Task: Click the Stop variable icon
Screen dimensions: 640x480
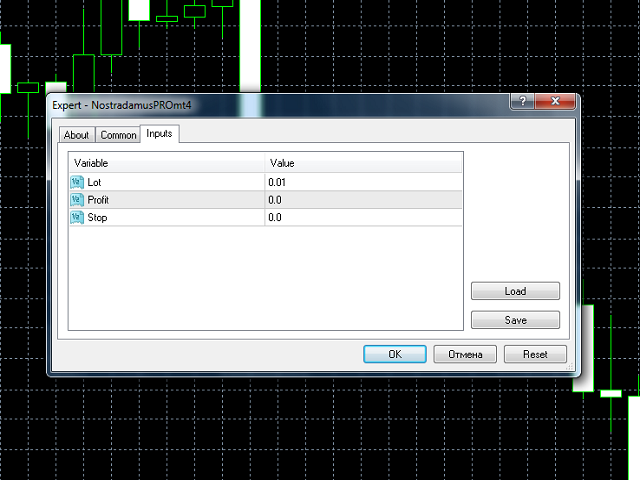Action: click(77, 217)
